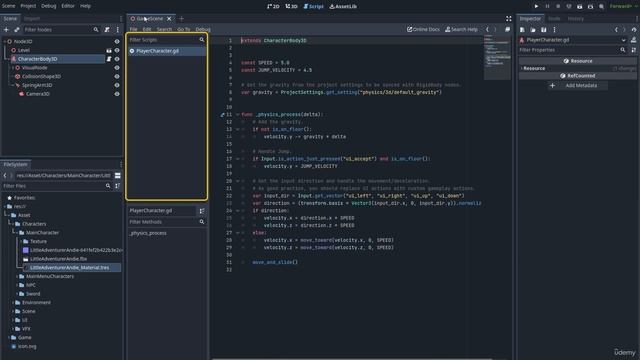Click the script minimap overview

497,57
